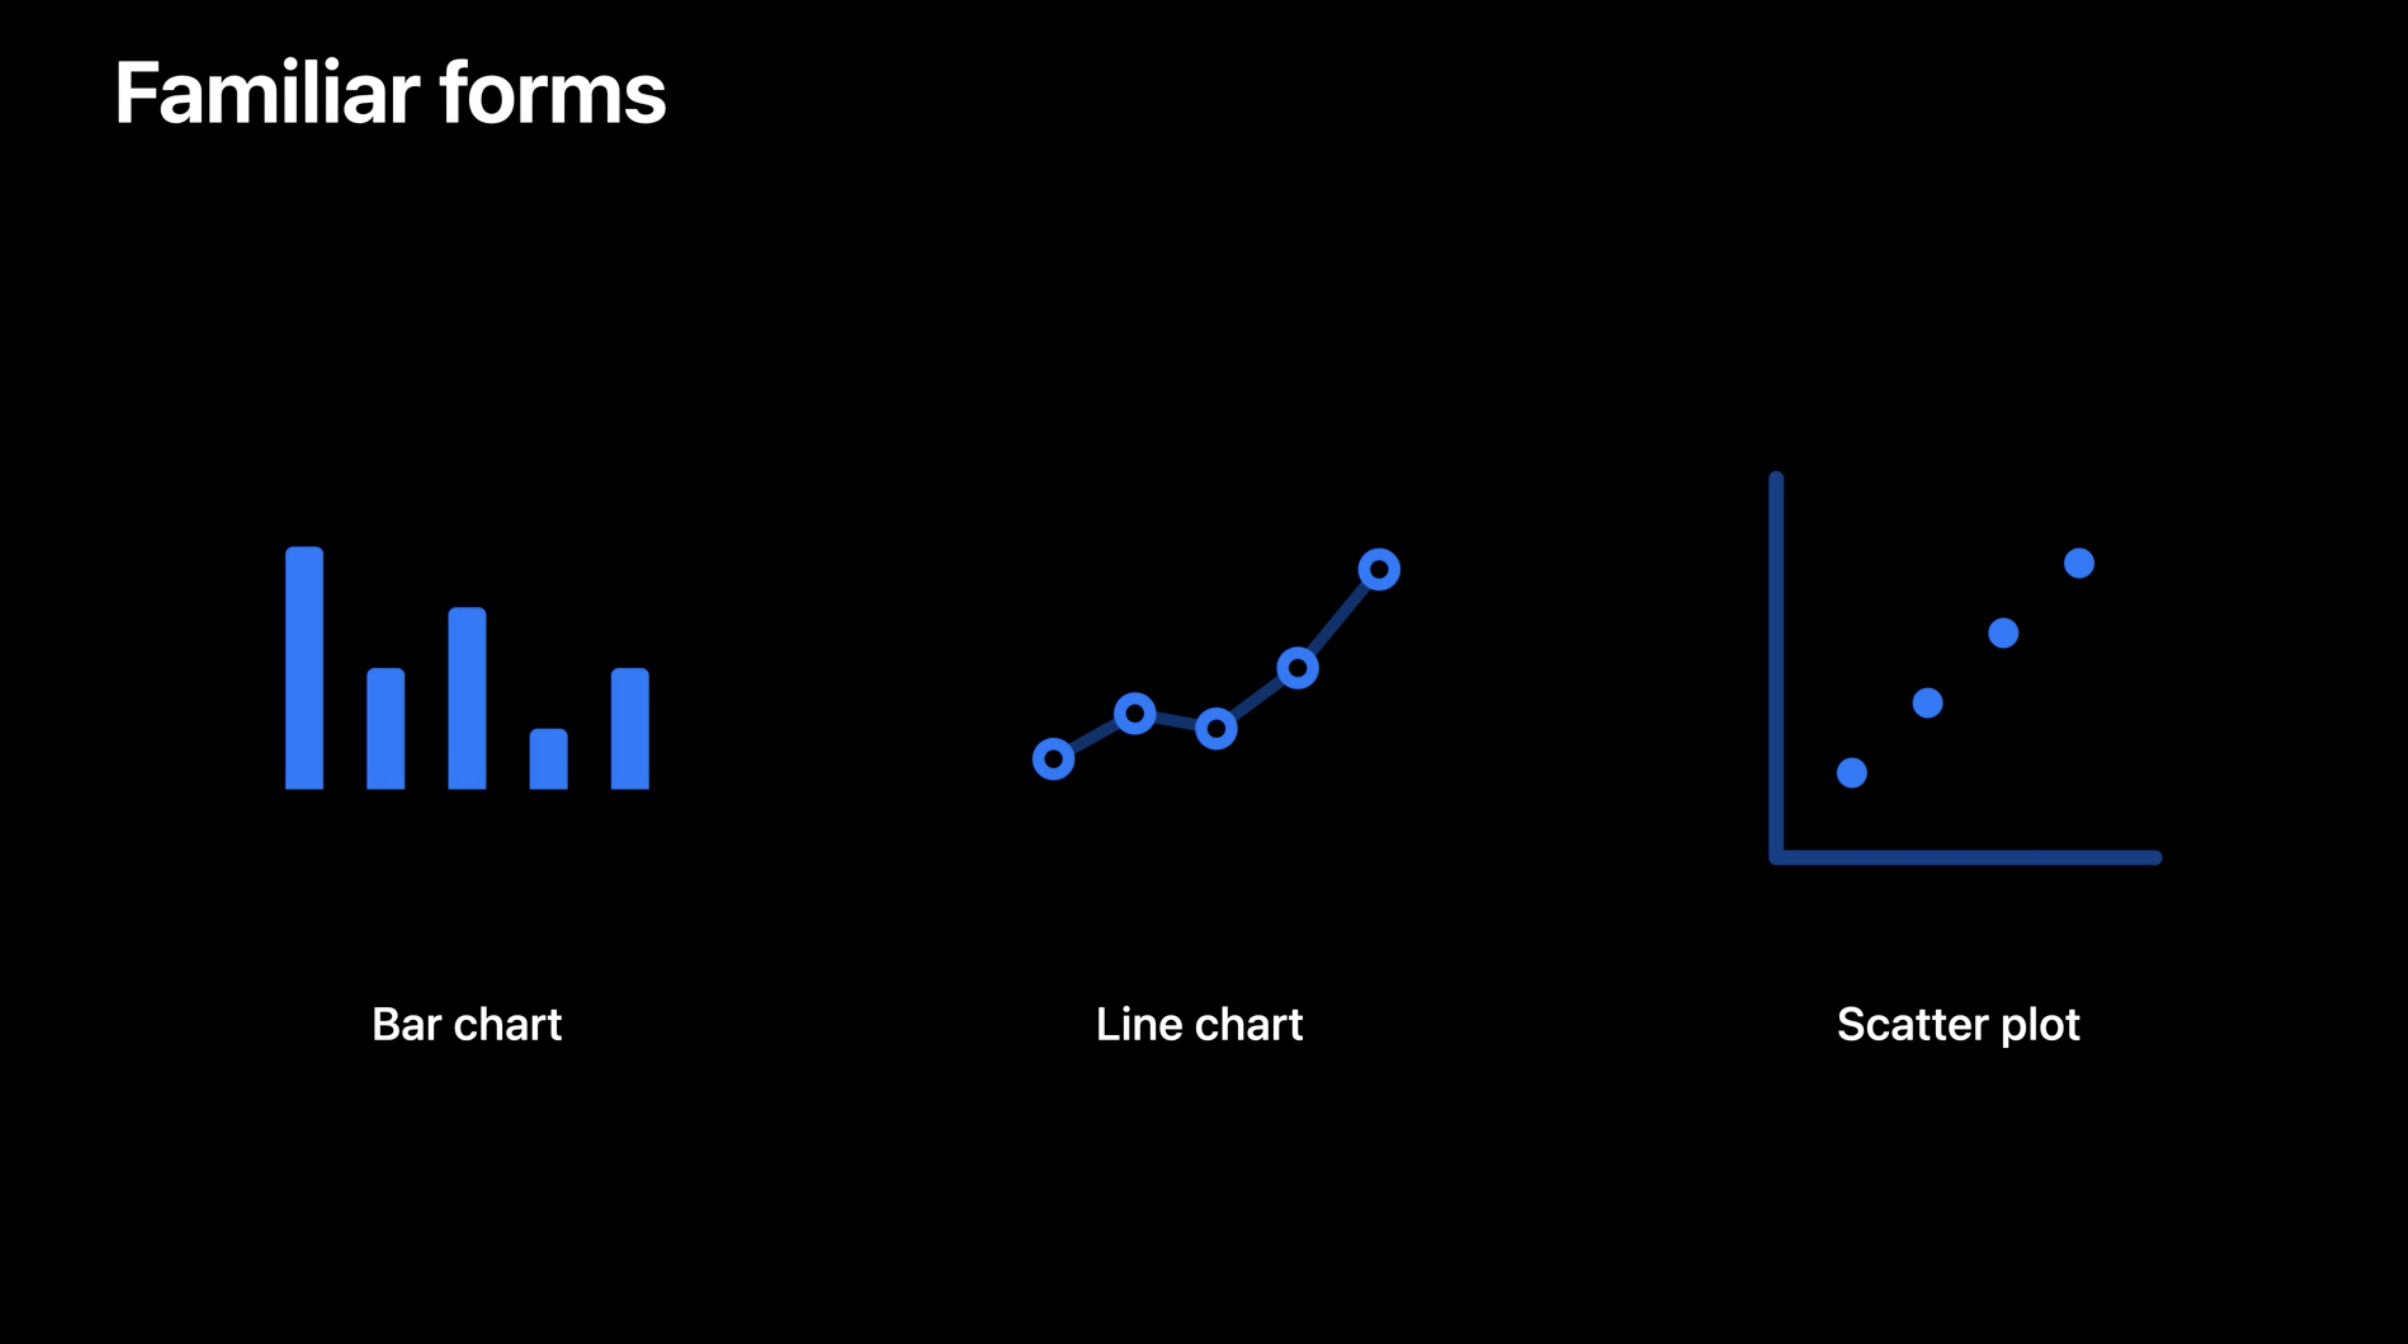
Task: Select the middle data point on the line chart
Action: [1216, 729]
